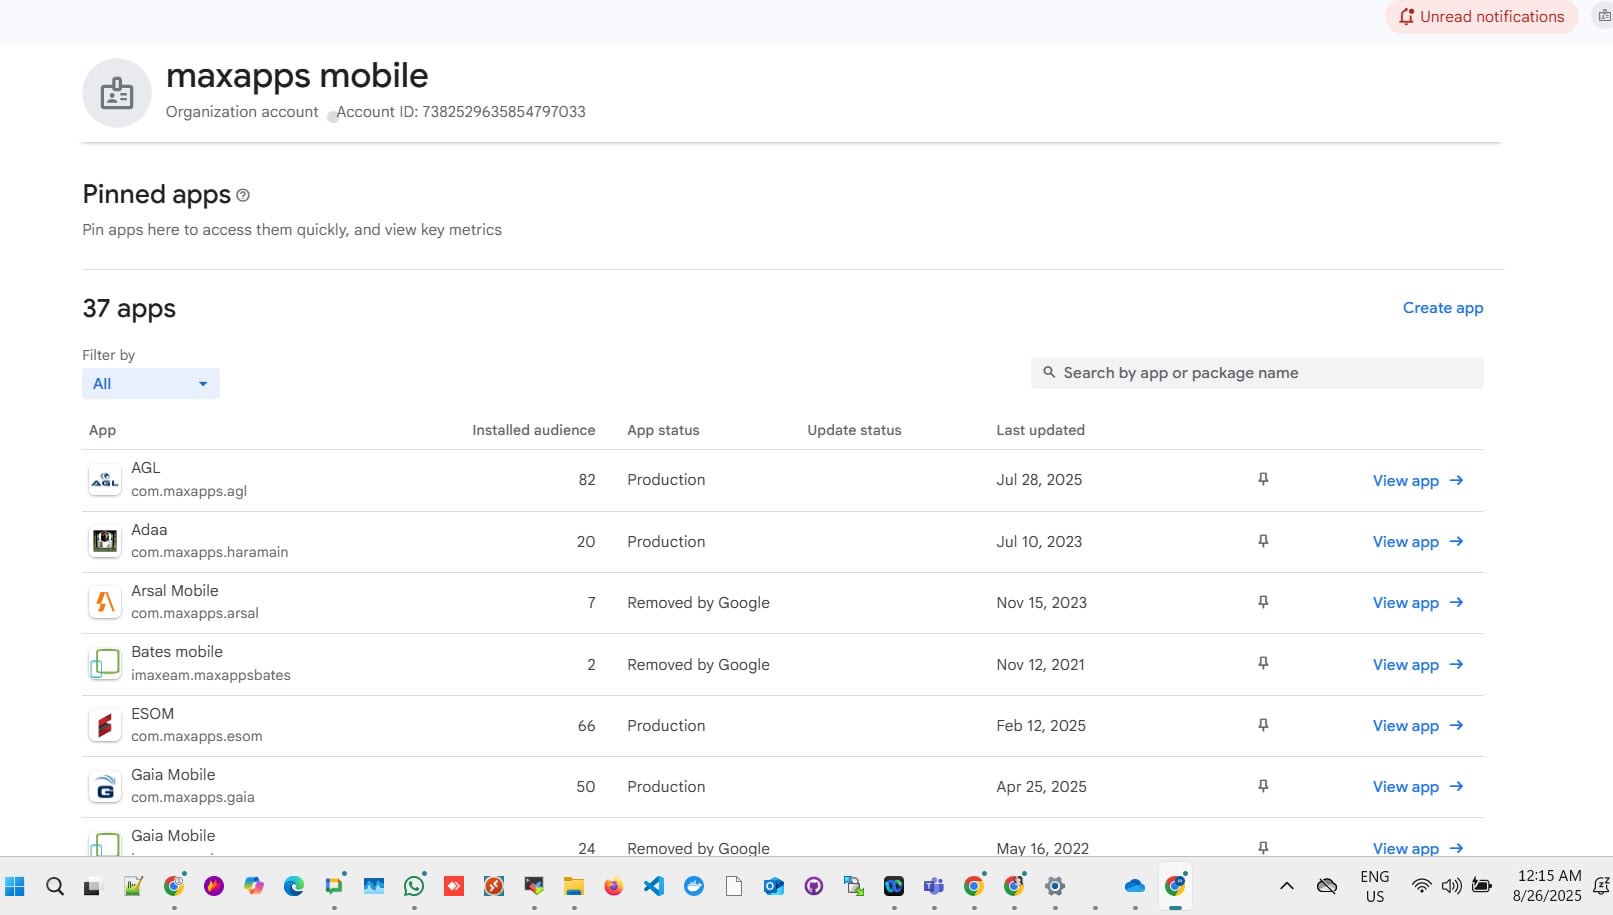Click Pinned apps help icon
This screenshot has width=1613, height=915.
[x=243, y=196]
